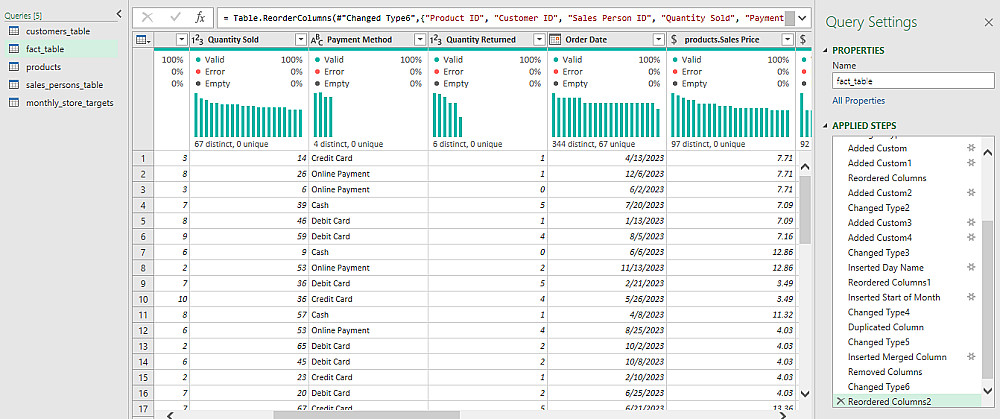Screen dimensions: 1000x419
Task: Delete the Reordered Columns2 step
Action: click(x=839, y=402)
